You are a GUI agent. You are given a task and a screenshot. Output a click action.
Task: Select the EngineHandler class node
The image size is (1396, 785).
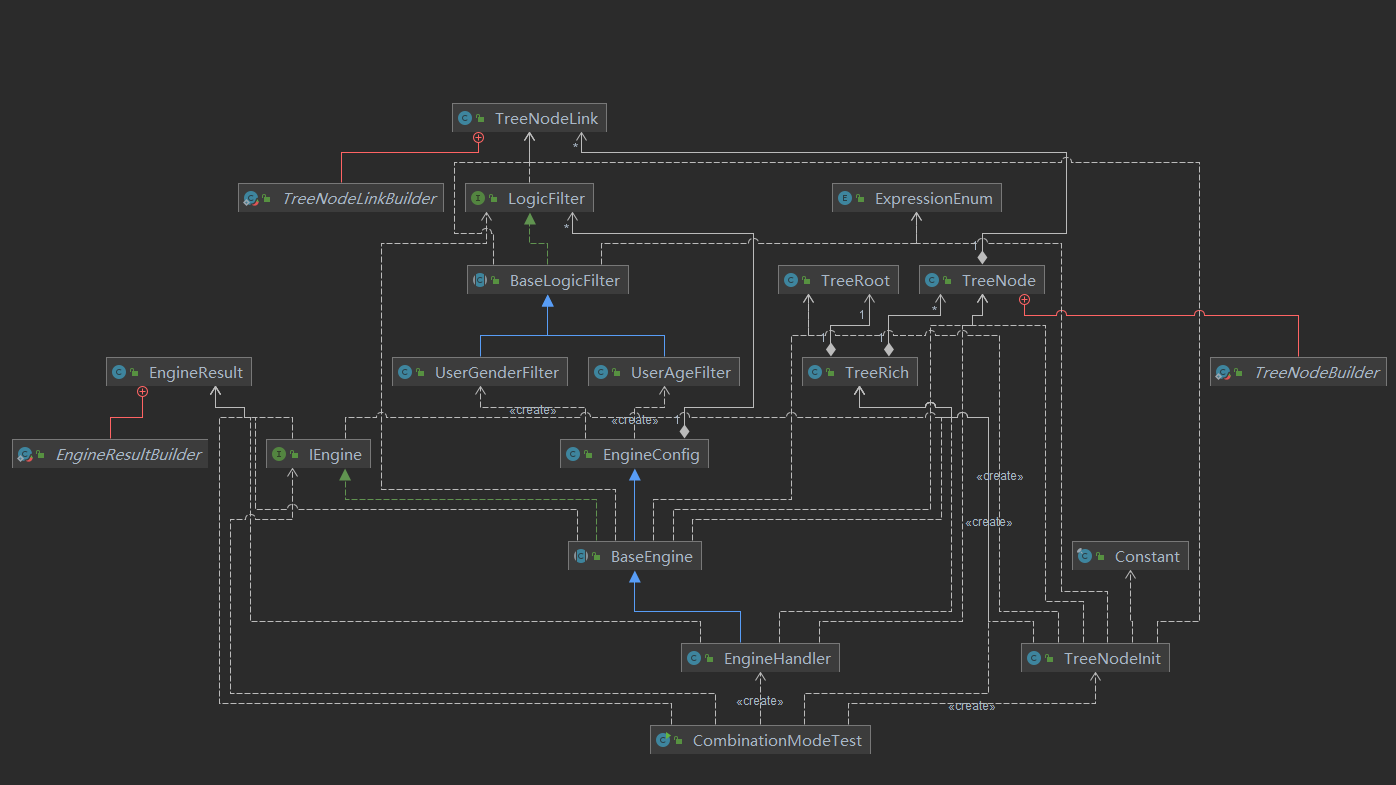[761, 658]
